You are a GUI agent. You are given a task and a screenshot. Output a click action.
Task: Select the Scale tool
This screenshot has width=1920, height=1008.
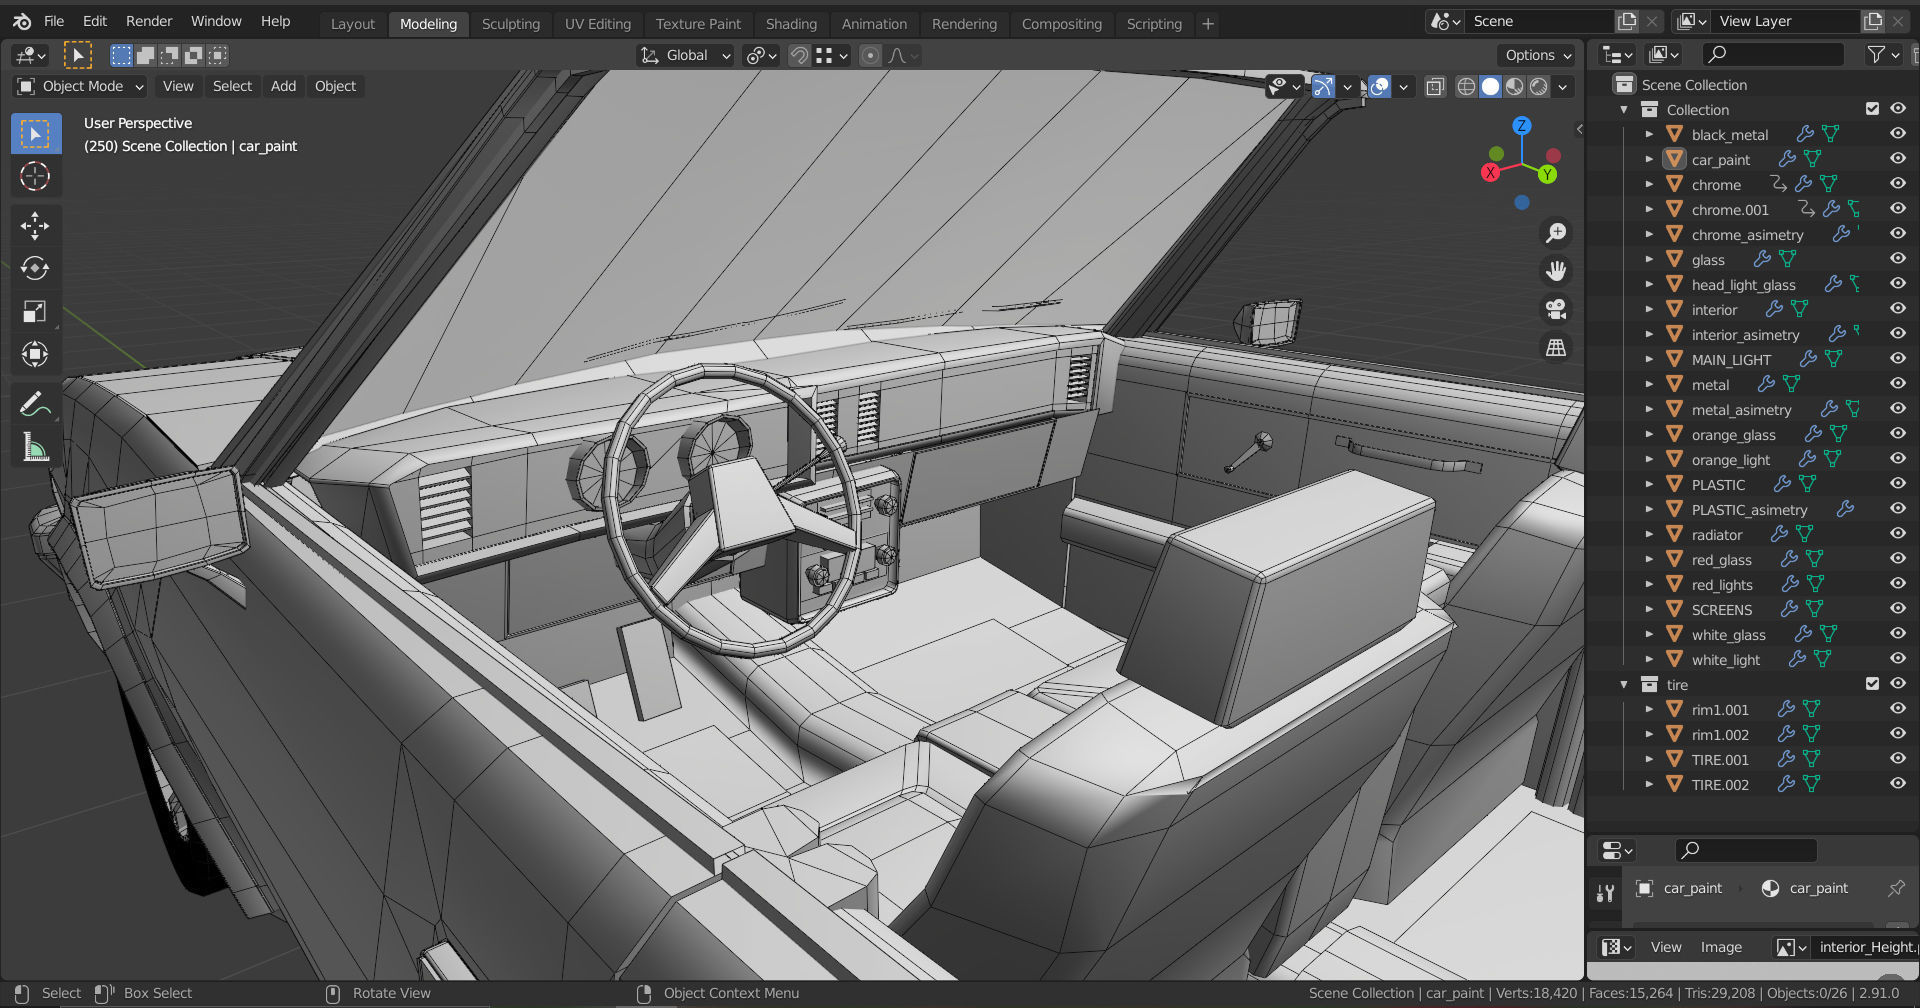click(x=35, y=312)
